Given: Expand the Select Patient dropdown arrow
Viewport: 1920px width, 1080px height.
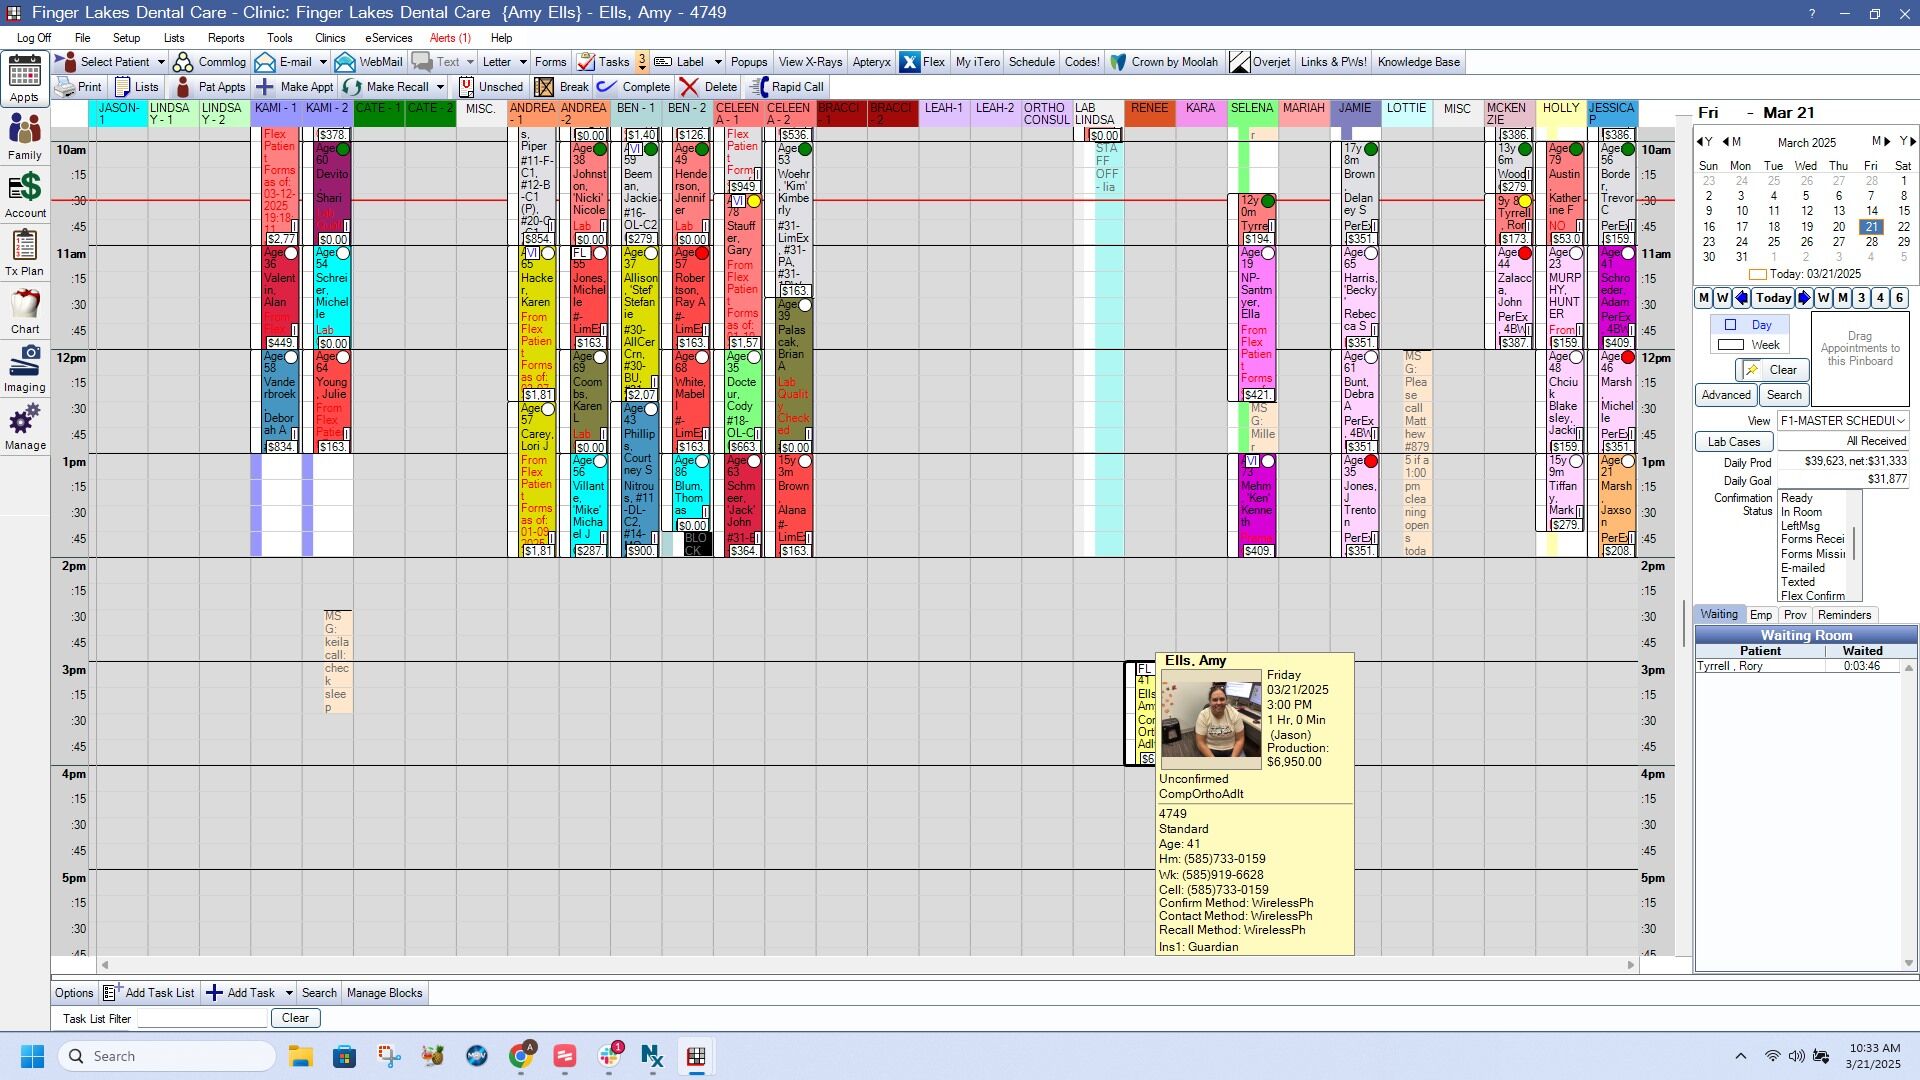Looking at the screenshot, I should 160,62.
